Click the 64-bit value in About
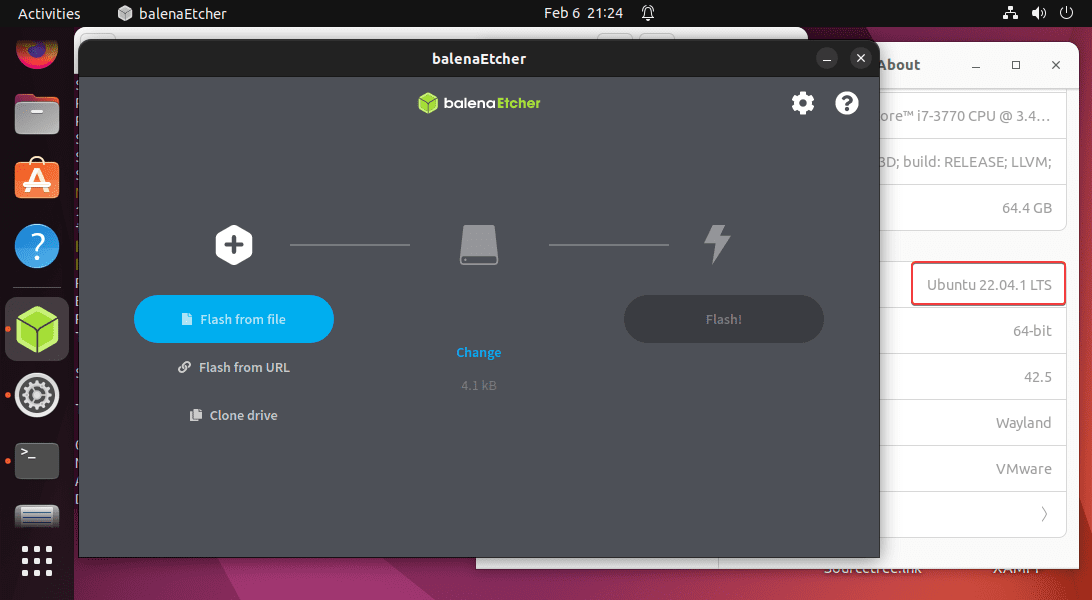1092x600 pixels. click(1032, 331)
